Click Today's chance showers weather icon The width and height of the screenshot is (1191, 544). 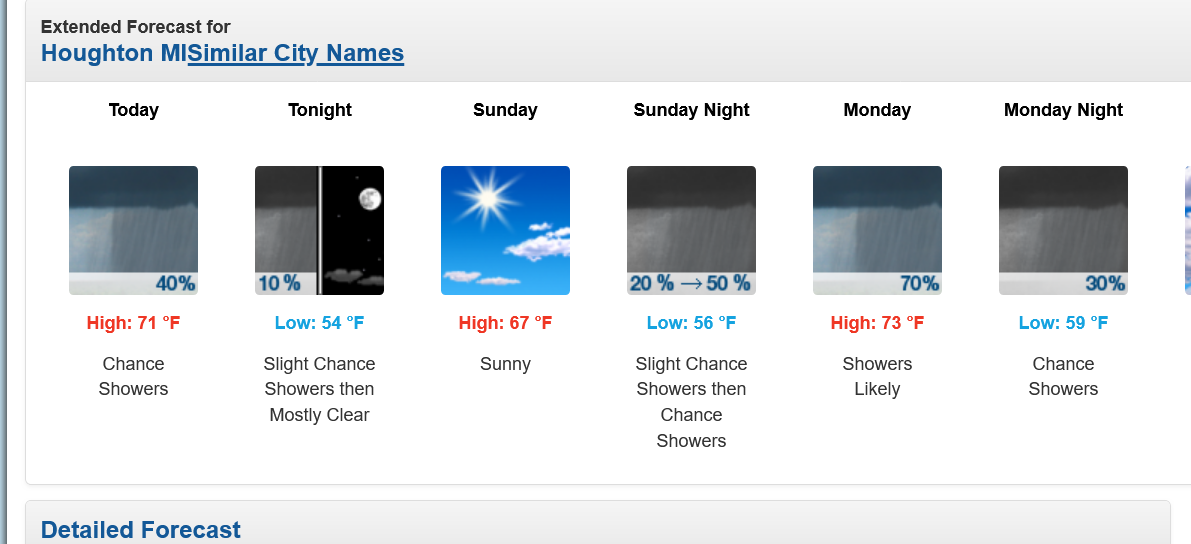pyautogui.click(x=133, y=230)
